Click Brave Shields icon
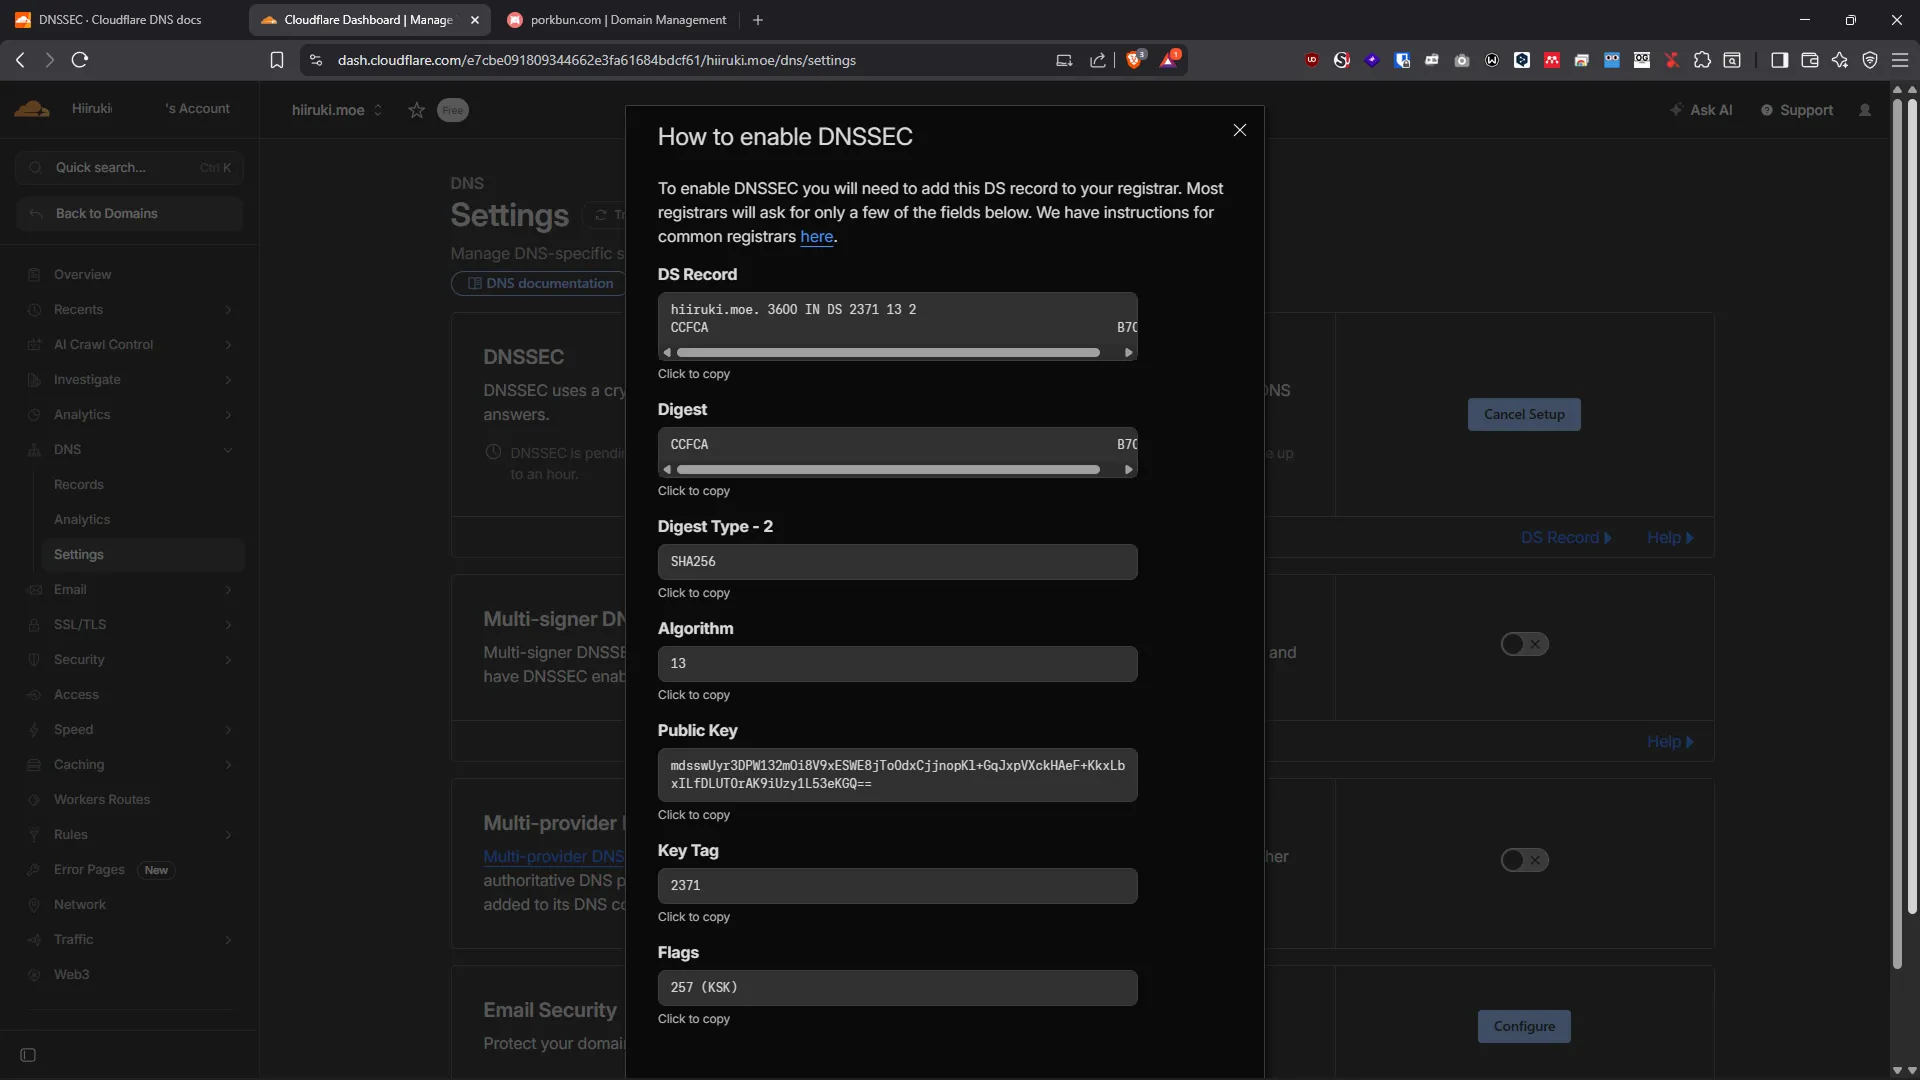1920x1080 pixels. tap(1134, 60)
